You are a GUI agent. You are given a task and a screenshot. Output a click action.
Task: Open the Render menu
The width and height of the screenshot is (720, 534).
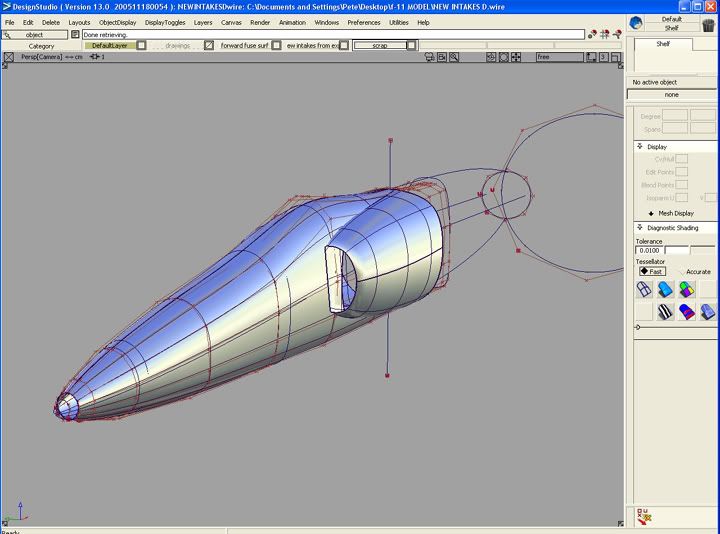[x=260, y=22]
